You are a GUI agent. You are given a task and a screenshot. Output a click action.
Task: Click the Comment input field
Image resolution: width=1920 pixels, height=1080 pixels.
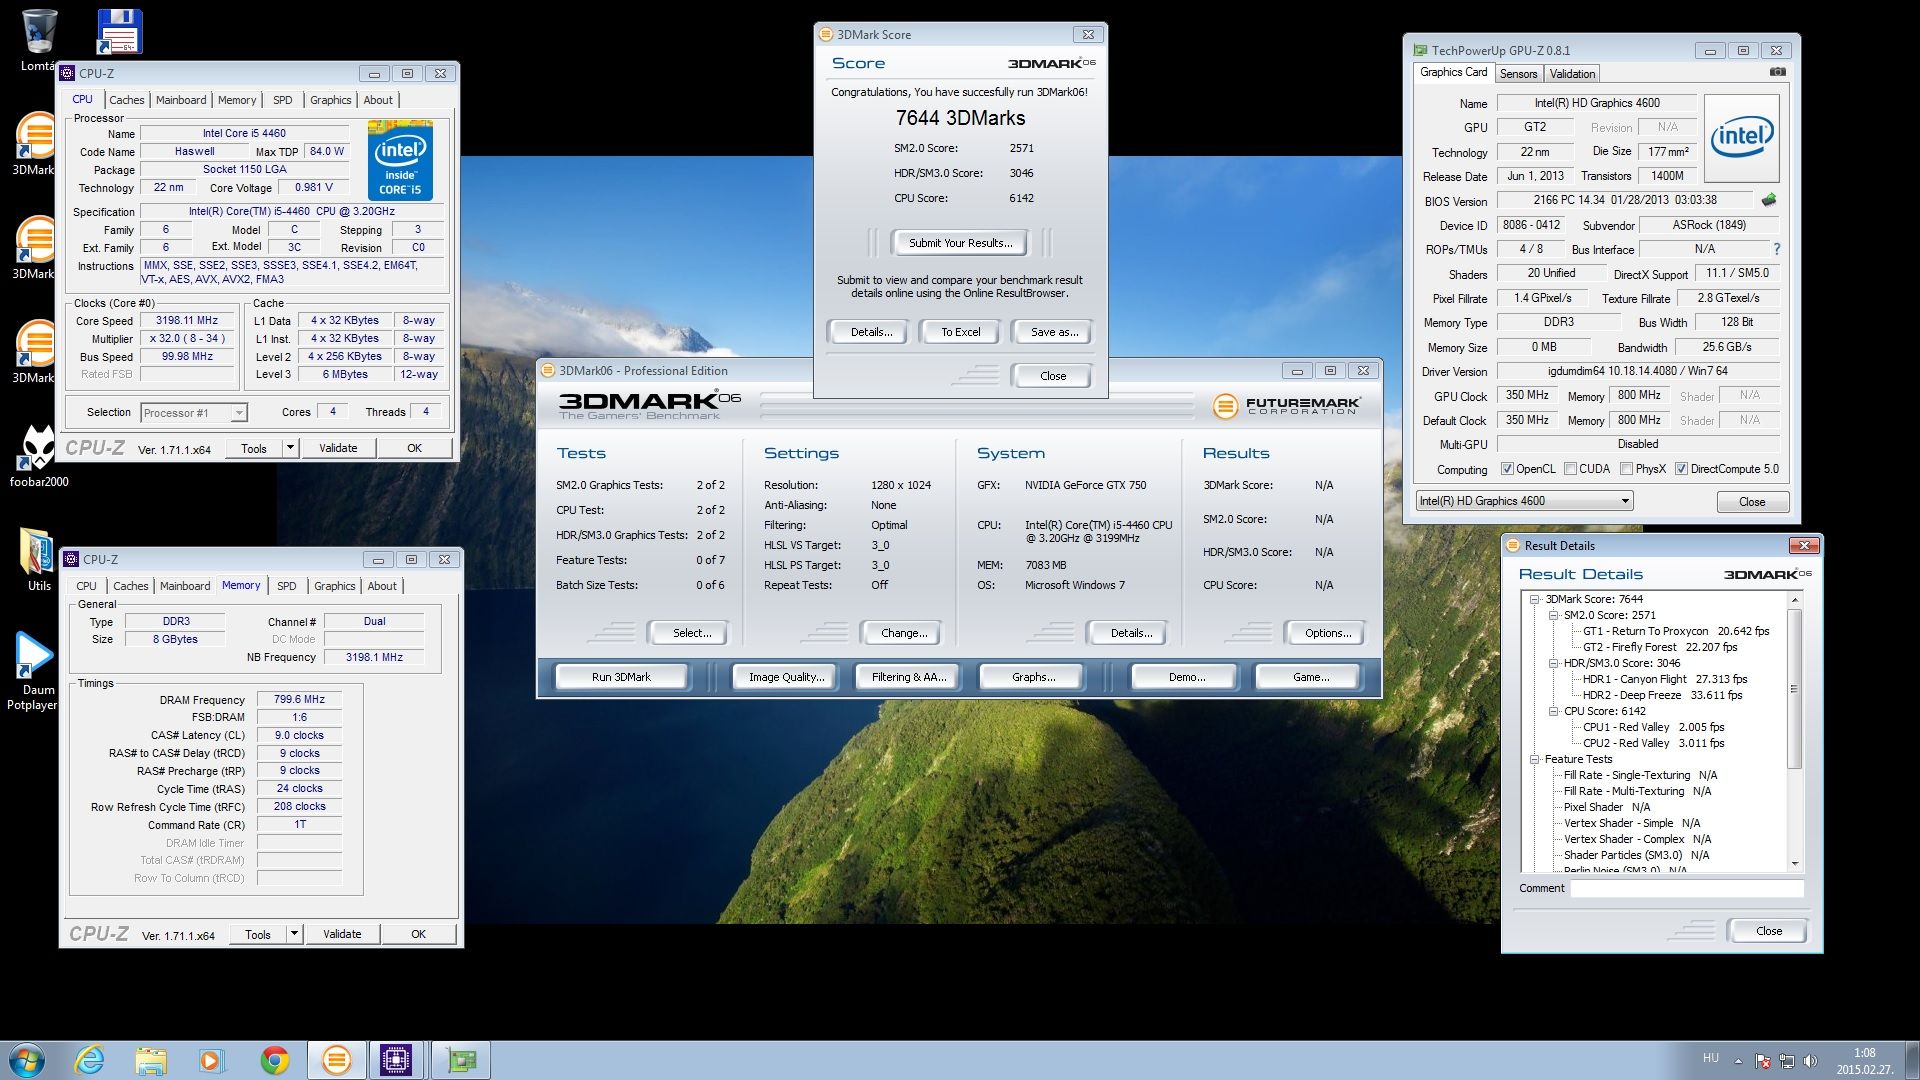coord(1687,888)
